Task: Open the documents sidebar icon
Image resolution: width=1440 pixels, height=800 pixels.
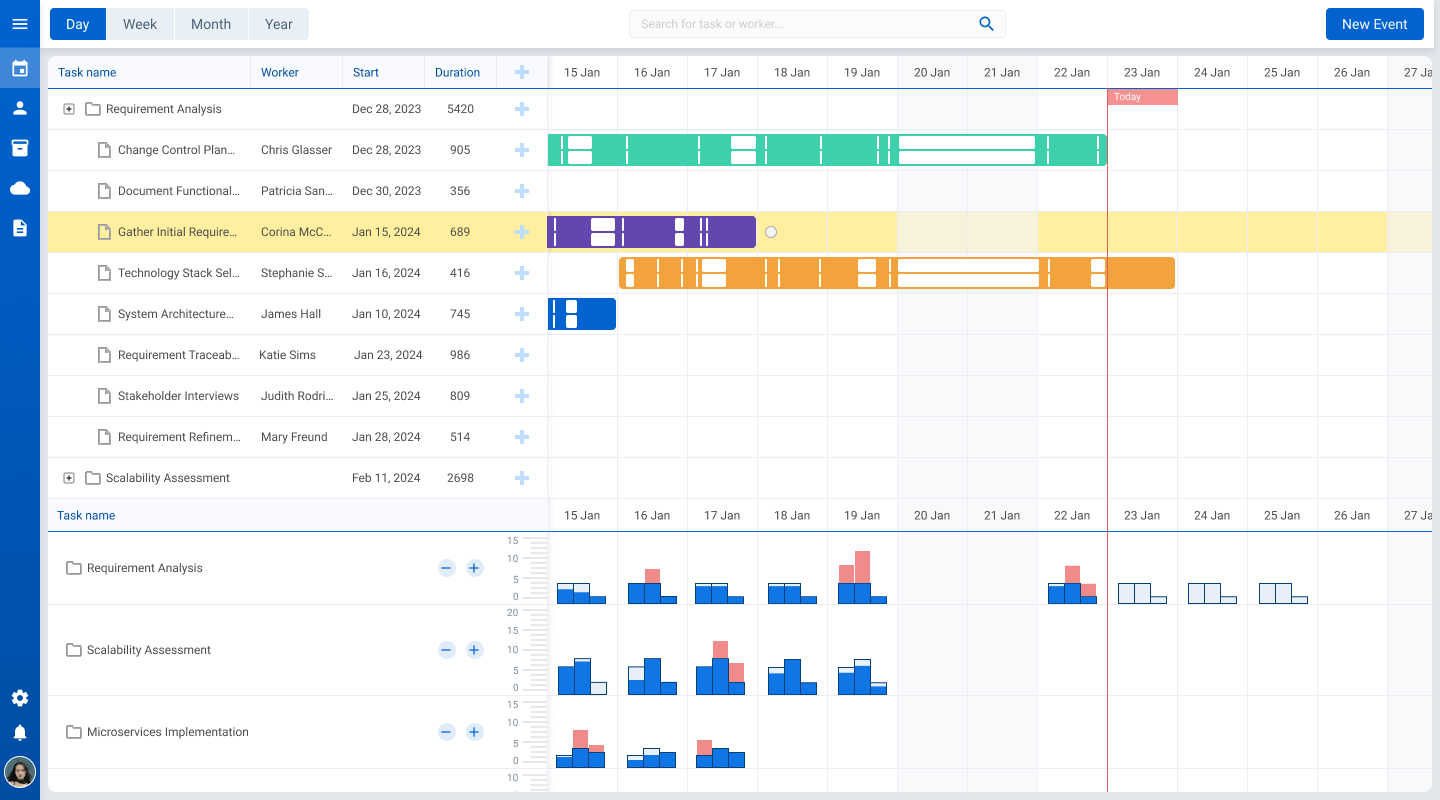Action: [20, 228]
